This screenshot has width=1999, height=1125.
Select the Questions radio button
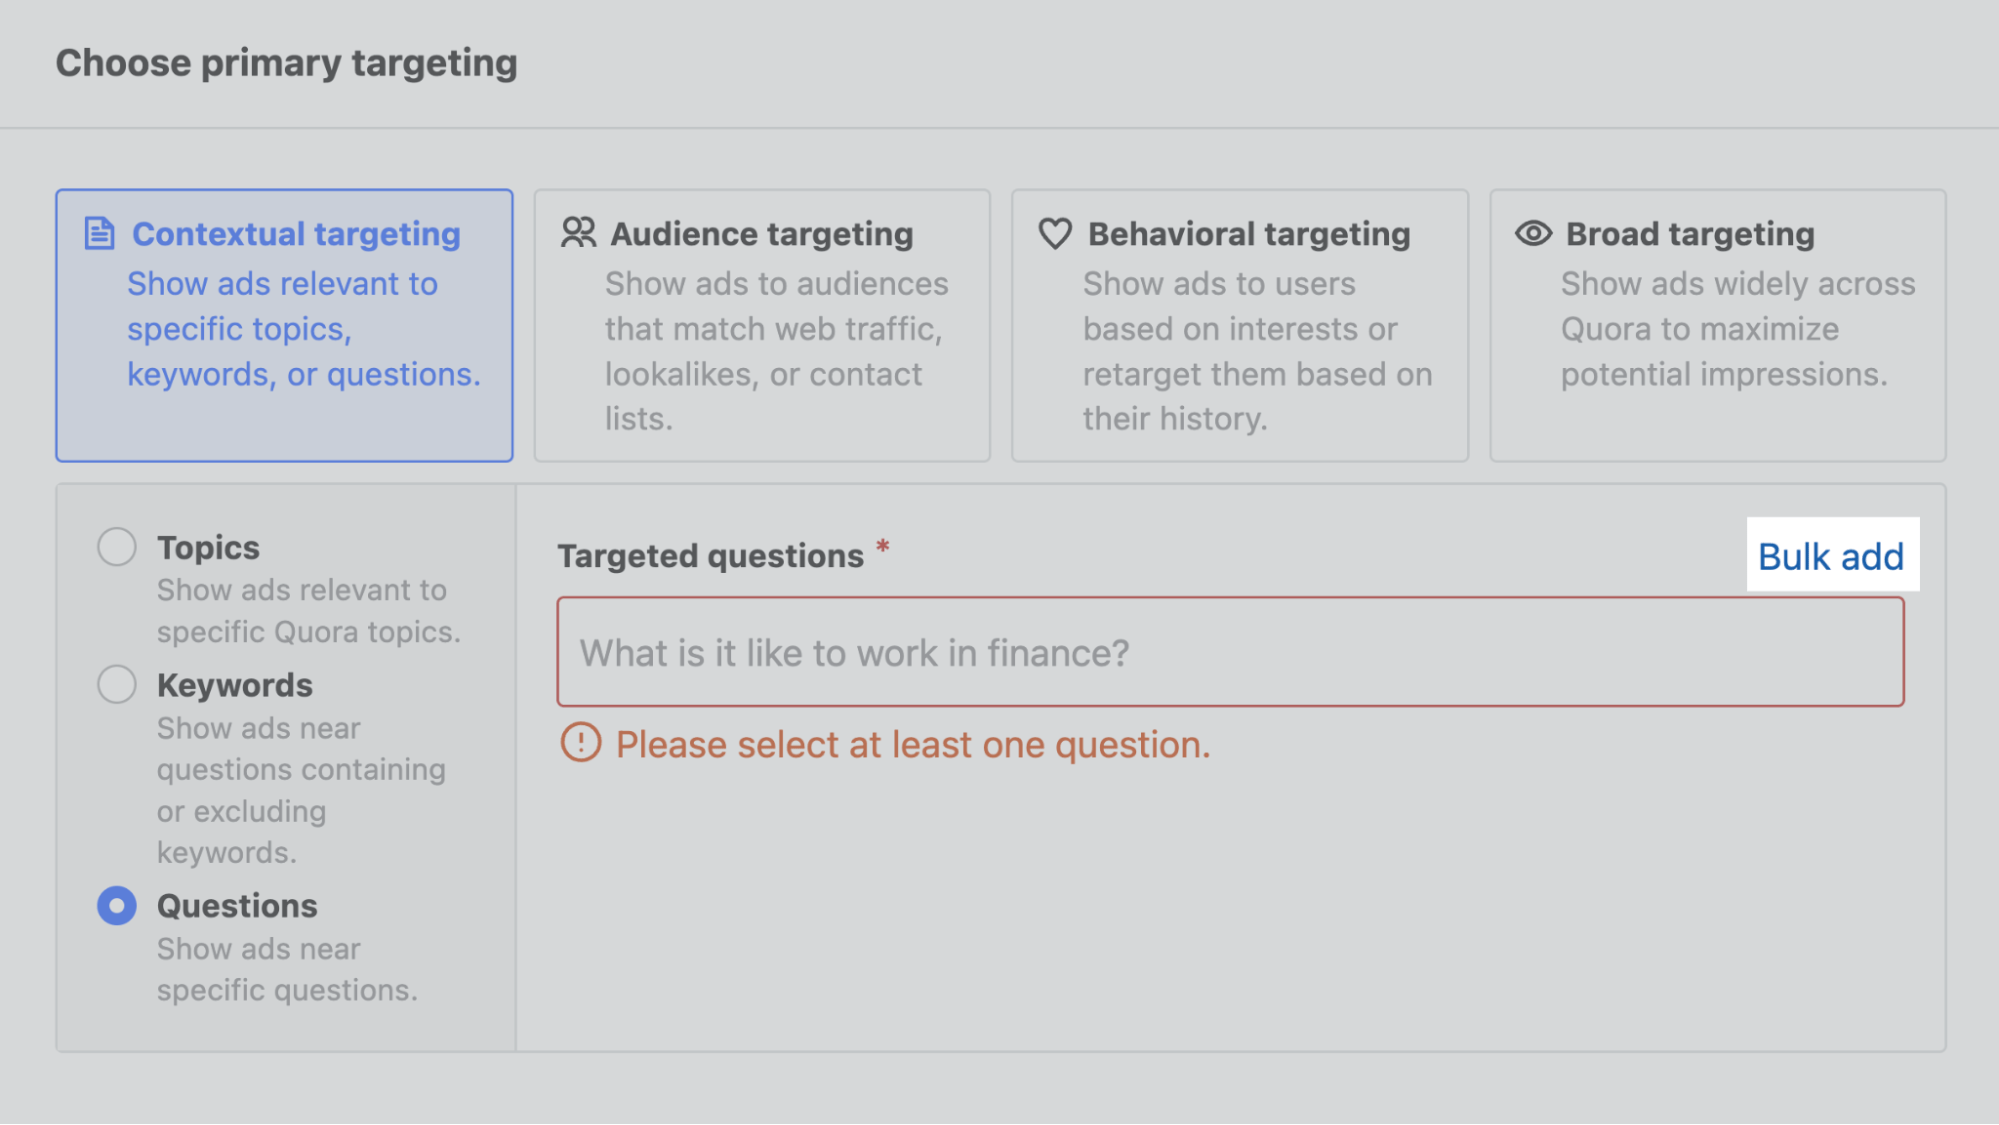click(116, 905)
